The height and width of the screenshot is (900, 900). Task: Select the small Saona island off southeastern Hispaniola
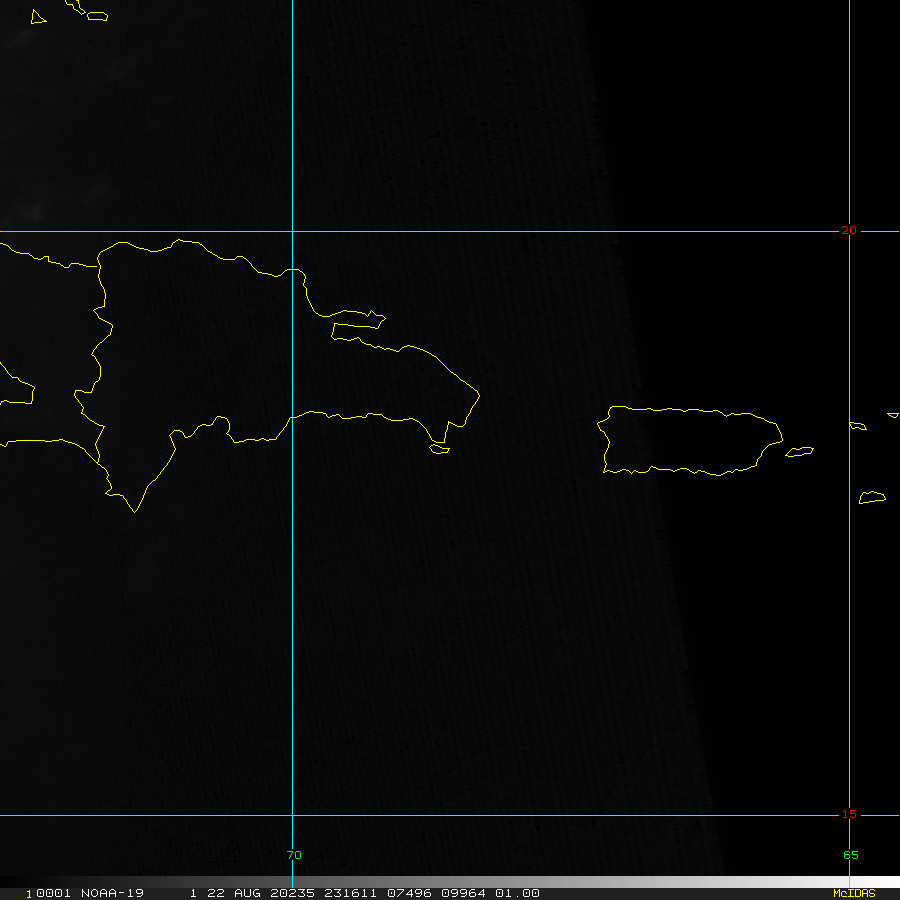[440, 449]
